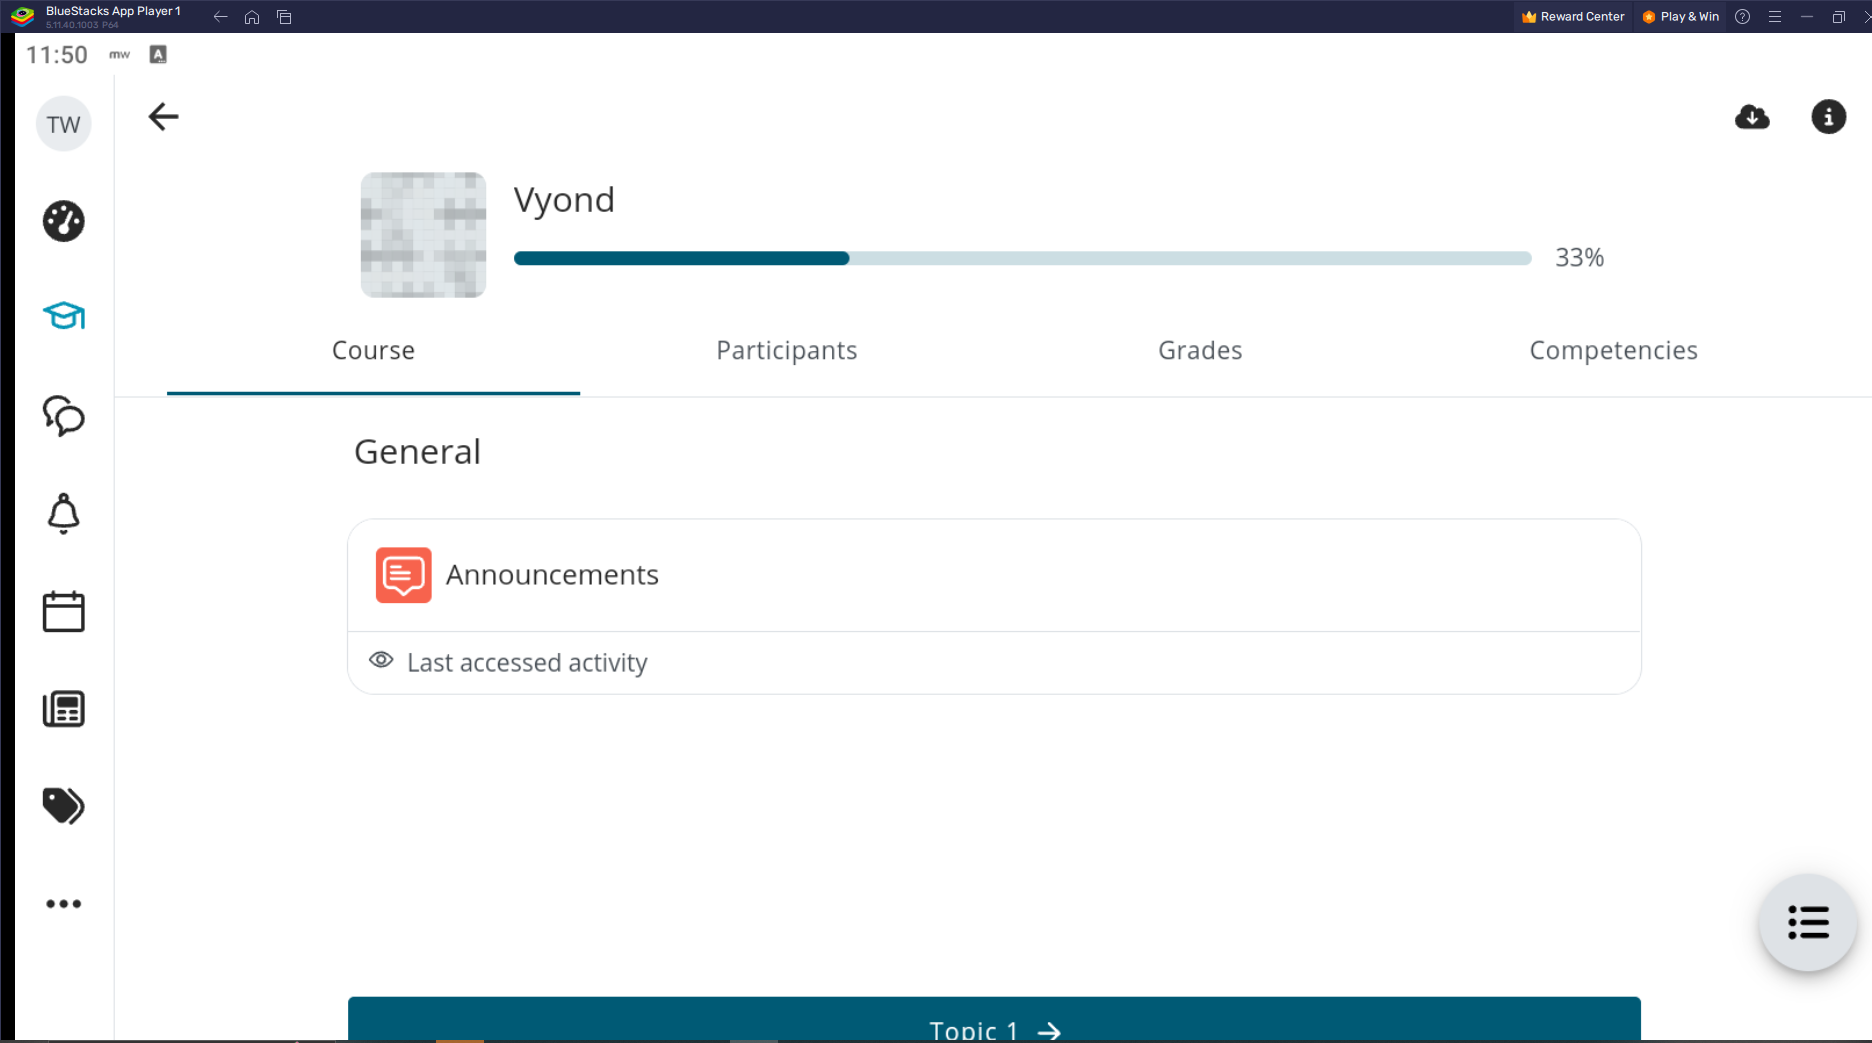Viewport: 1872px width, 1043px height.
Task: Click the Vyond course progress bar
Action: tap(1022, 258)
